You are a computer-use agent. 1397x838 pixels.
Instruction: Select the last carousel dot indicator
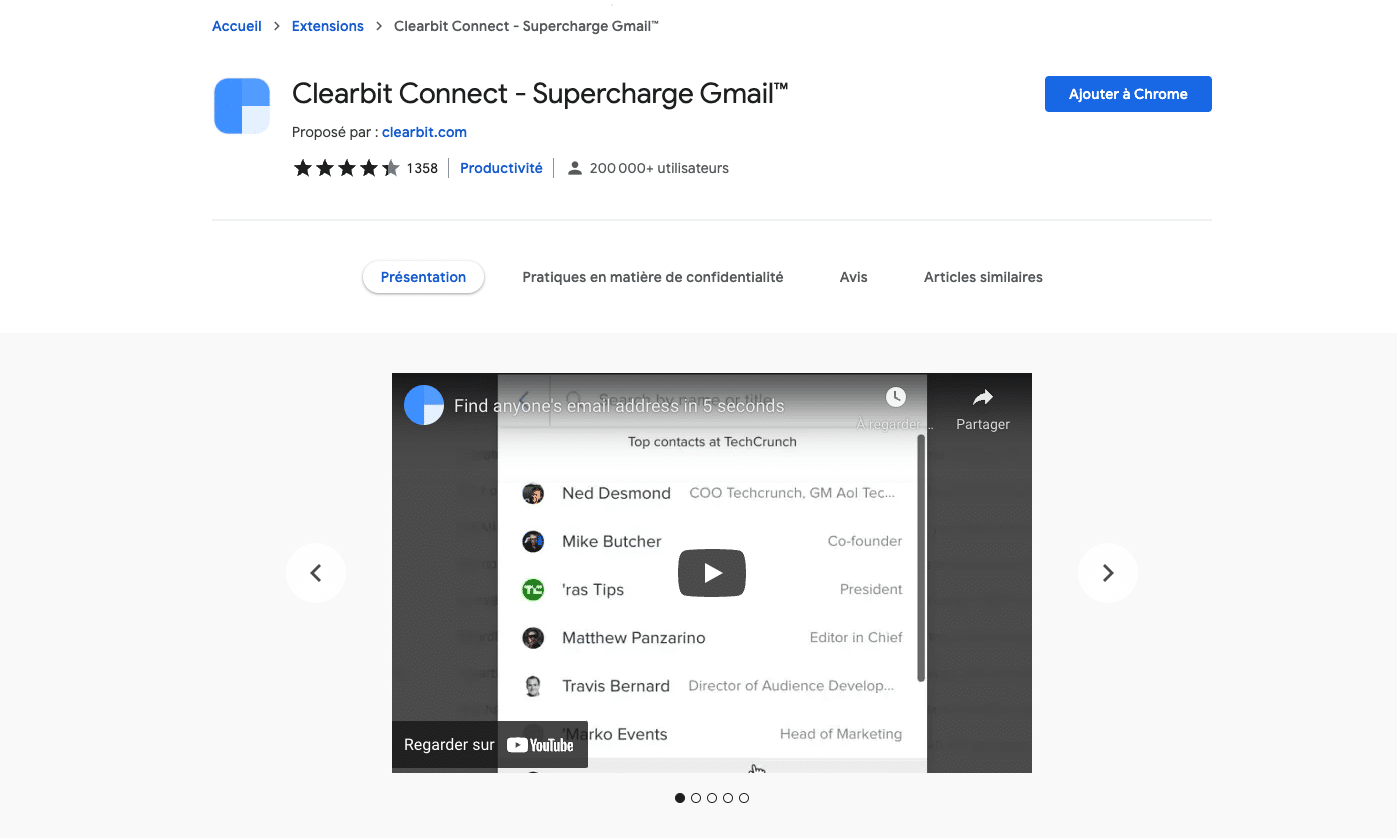[744, 798]
